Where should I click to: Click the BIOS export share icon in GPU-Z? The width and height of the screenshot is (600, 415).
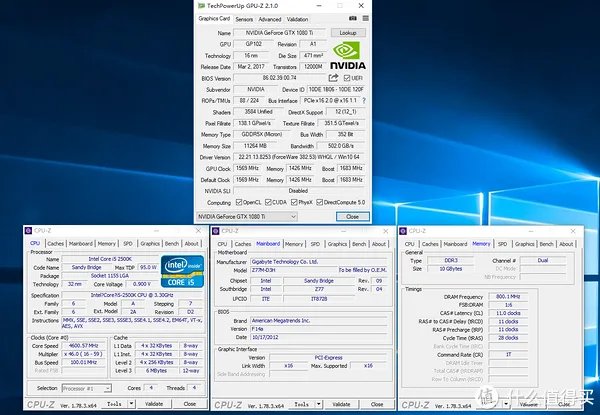(333, 78)
